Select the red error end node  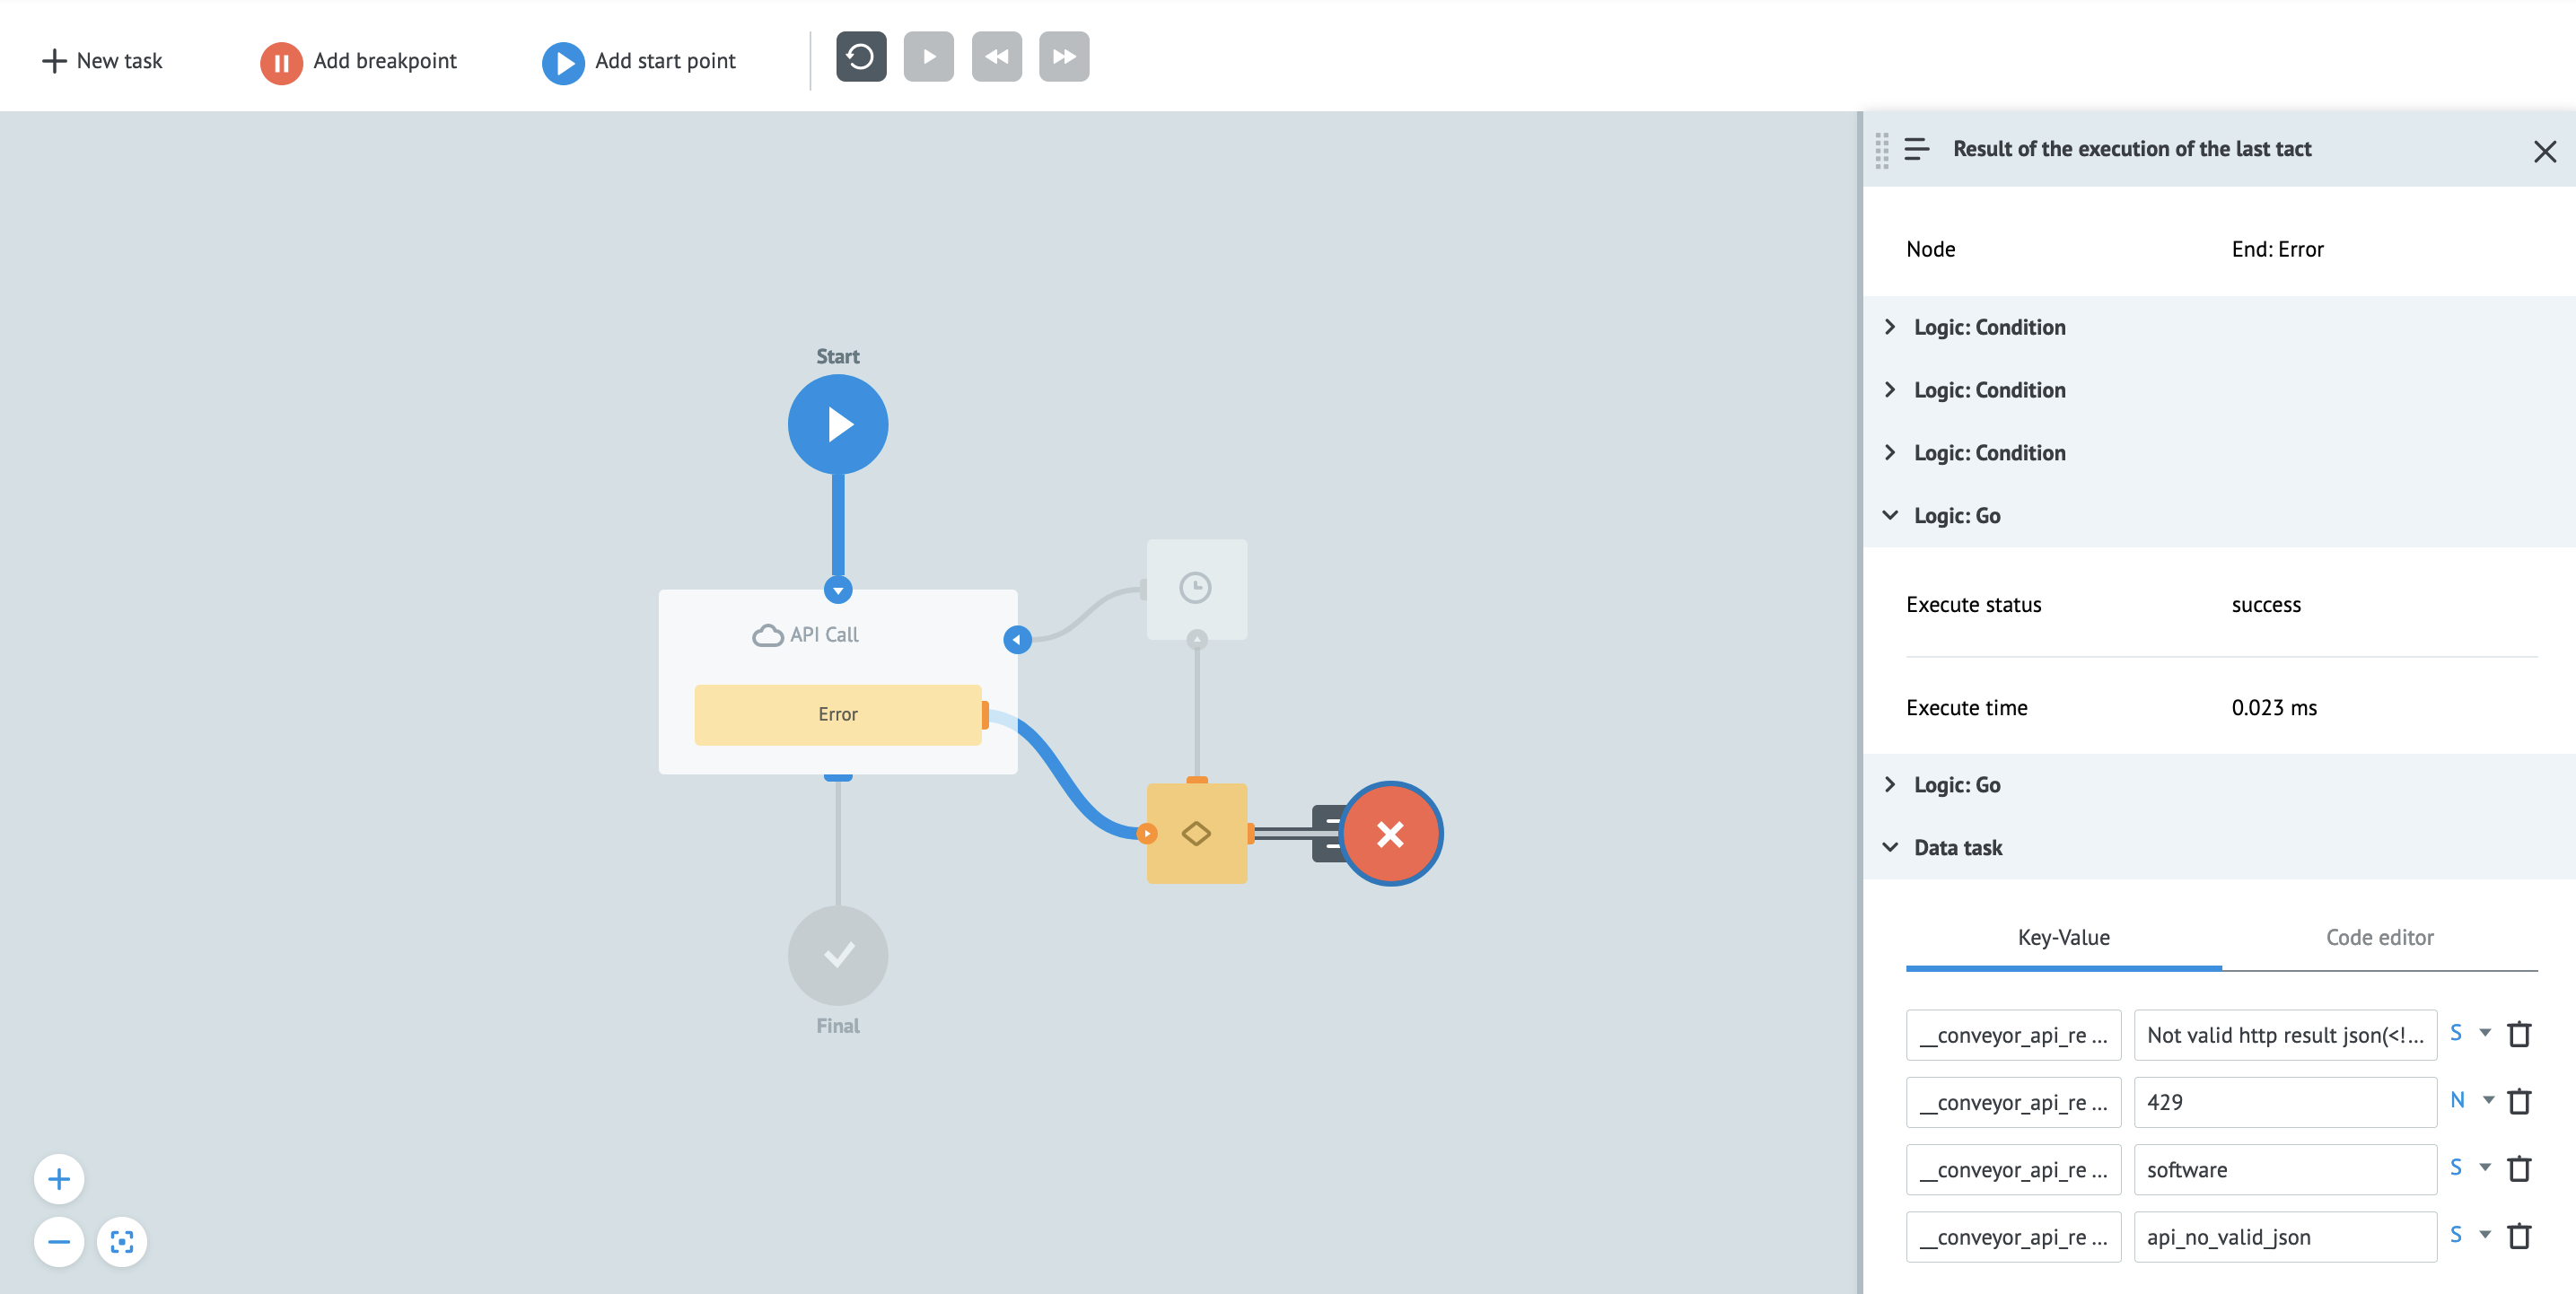1390,833
